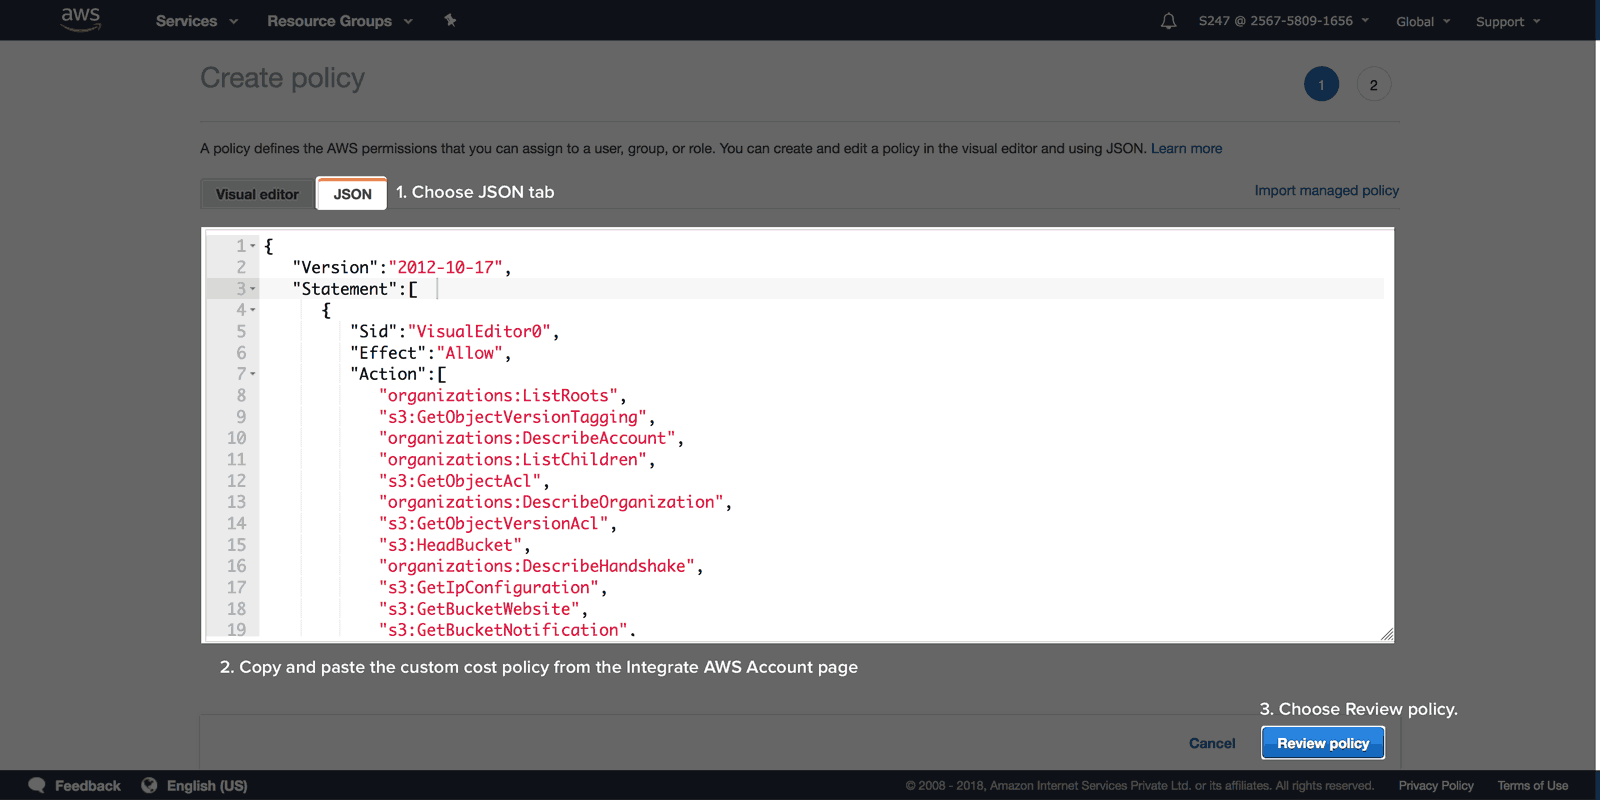Click the "organizations:DescribeAccount" line
Viewport: 1600px width, 800px height.
tap(531, 438)
